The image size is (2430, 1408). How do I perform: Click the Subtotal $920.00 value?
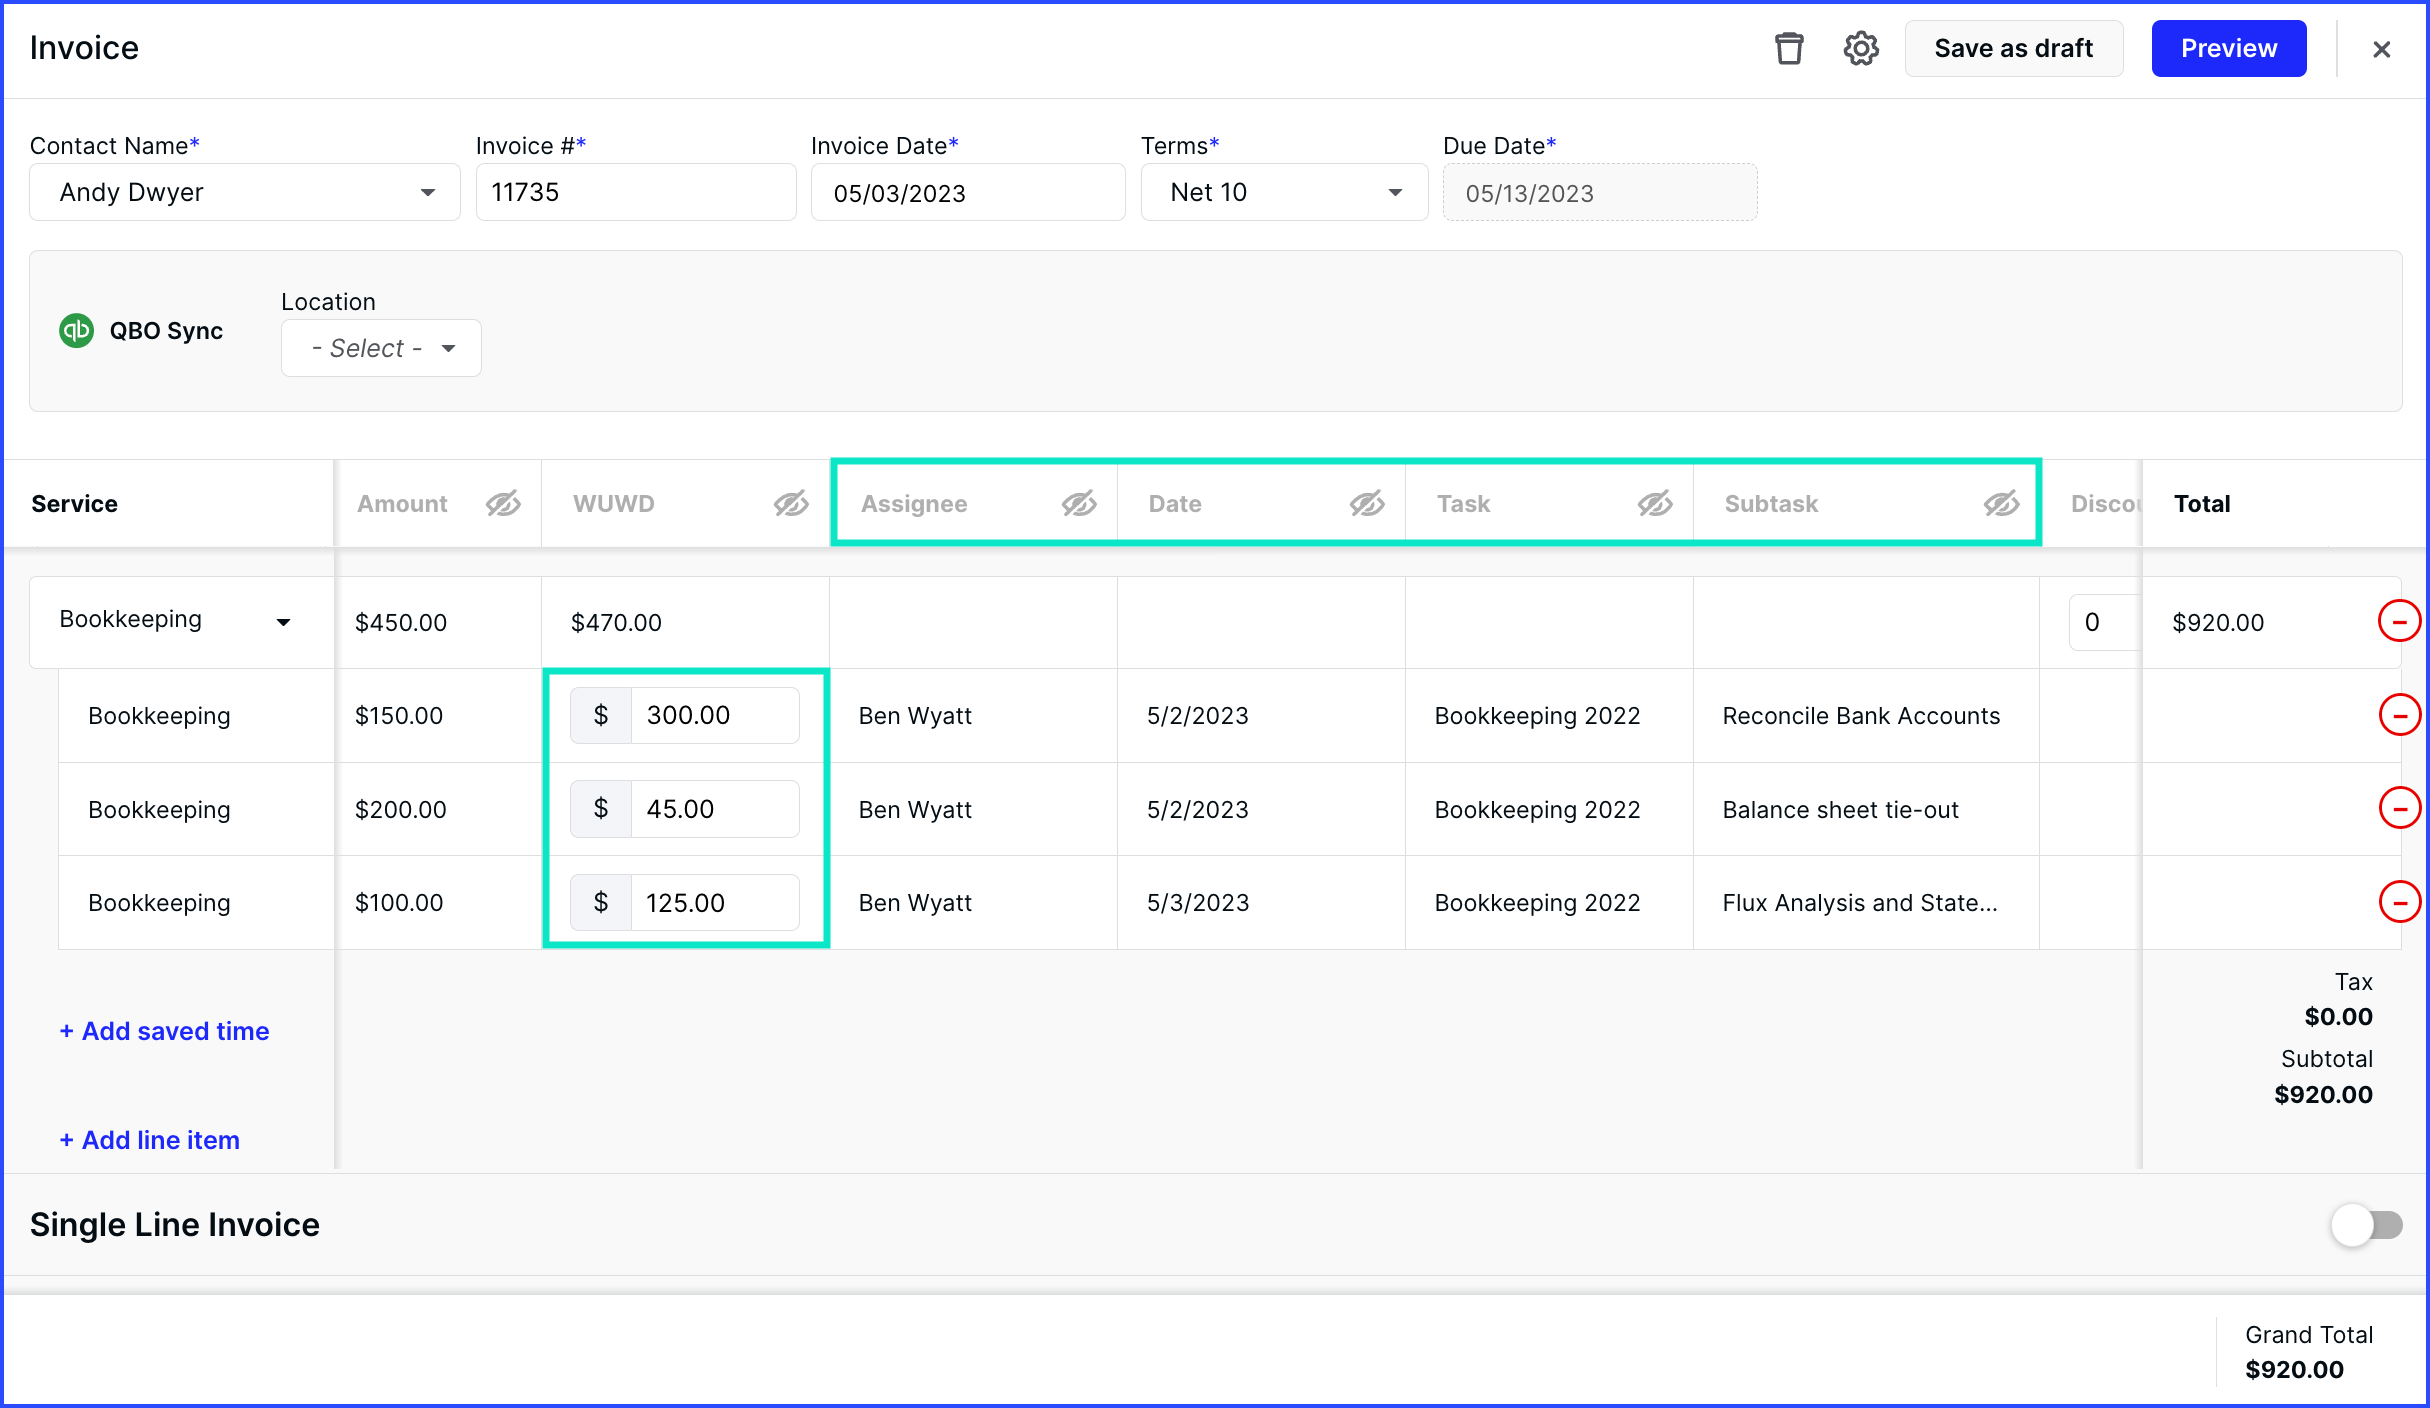point(2323,1094)
